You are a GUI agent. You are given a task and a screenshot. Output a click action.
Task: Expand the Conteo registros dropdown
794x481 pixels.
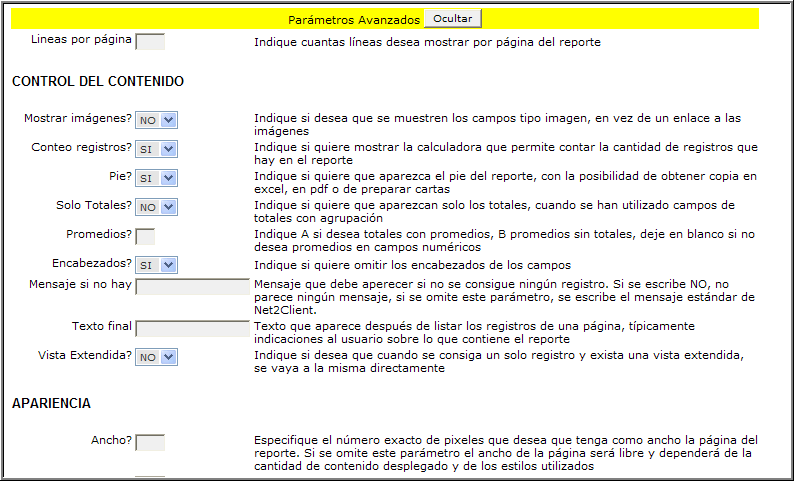pyautogui.click(x=156, y=149)
